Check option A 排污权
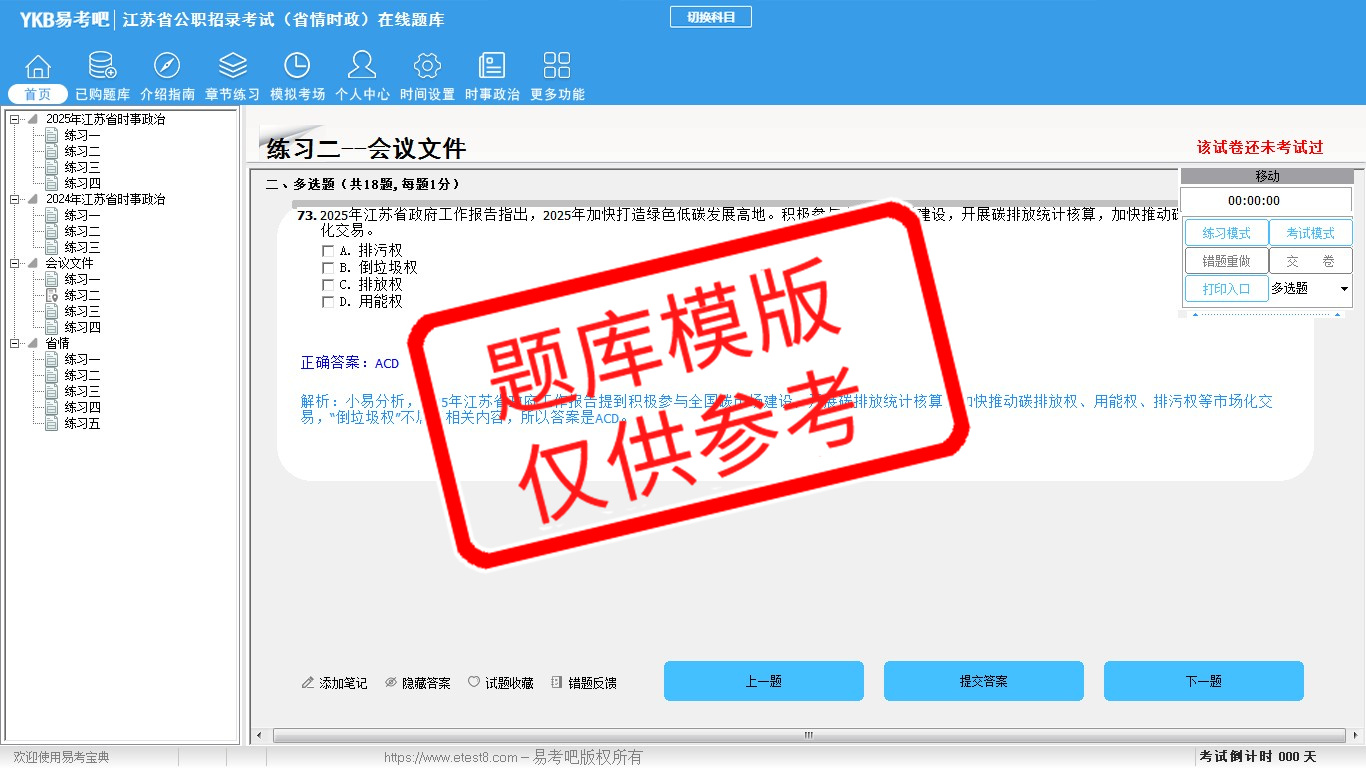Image resolution: width=1366 pixels, height=768 pixels. coord(328,251)
